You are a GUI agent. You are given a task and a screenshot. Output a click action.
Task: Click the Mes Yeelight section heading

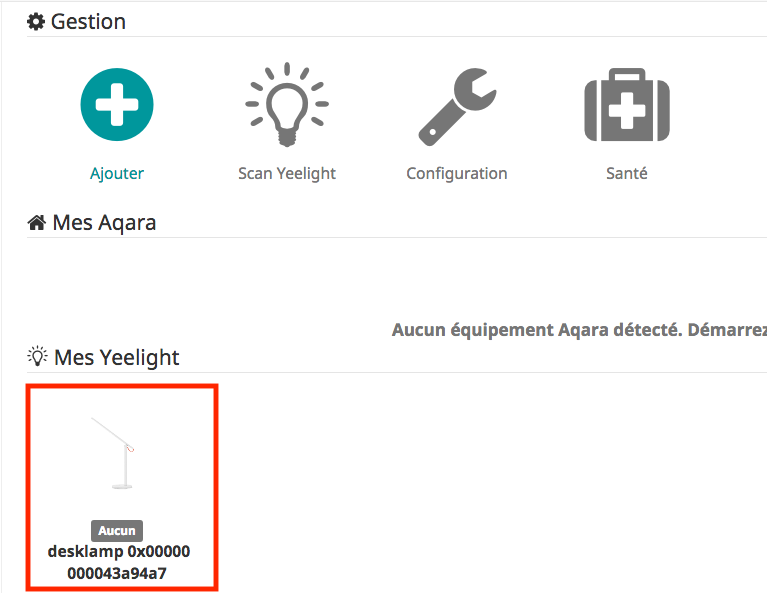pos(116,357)
